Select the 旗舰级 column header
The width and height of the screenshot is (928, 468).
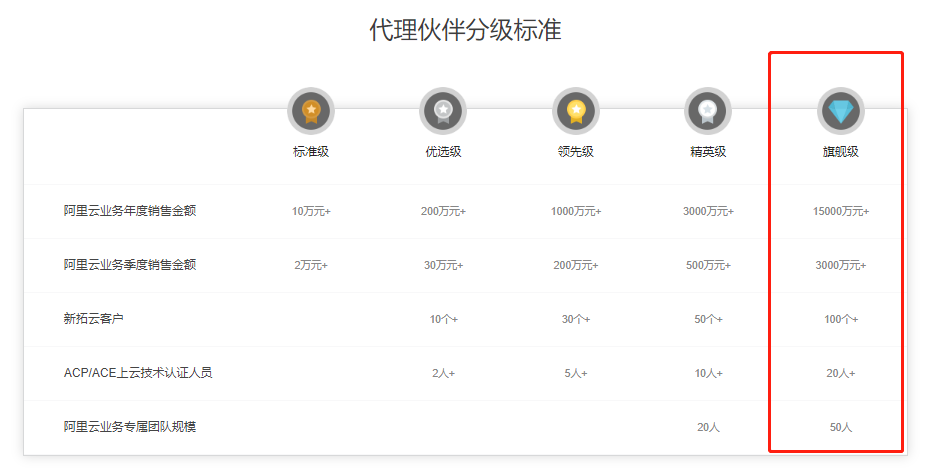click(840, 152)
